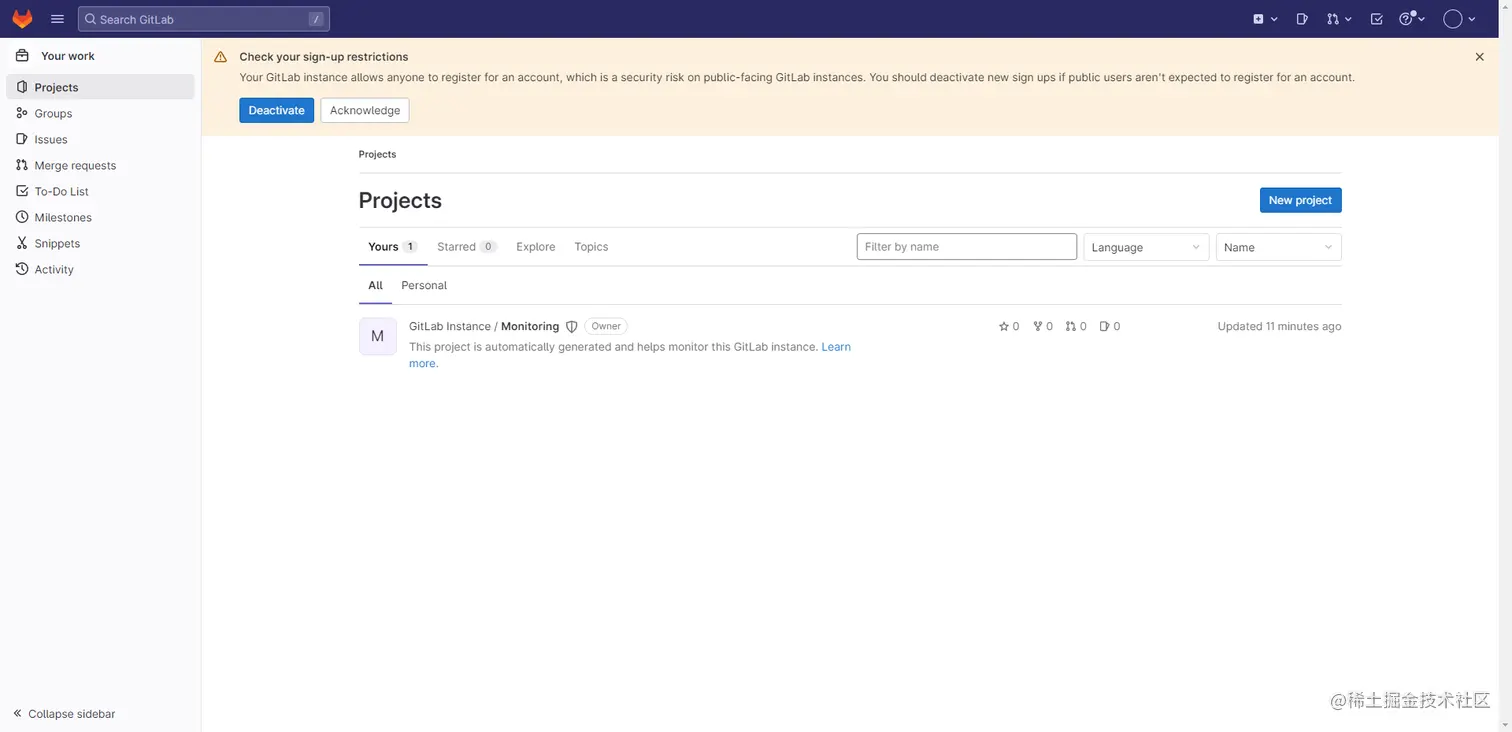Screen dimensions: 1512x732
Task: Open To-Do List in the sidebar
Action: coord(100,191)
